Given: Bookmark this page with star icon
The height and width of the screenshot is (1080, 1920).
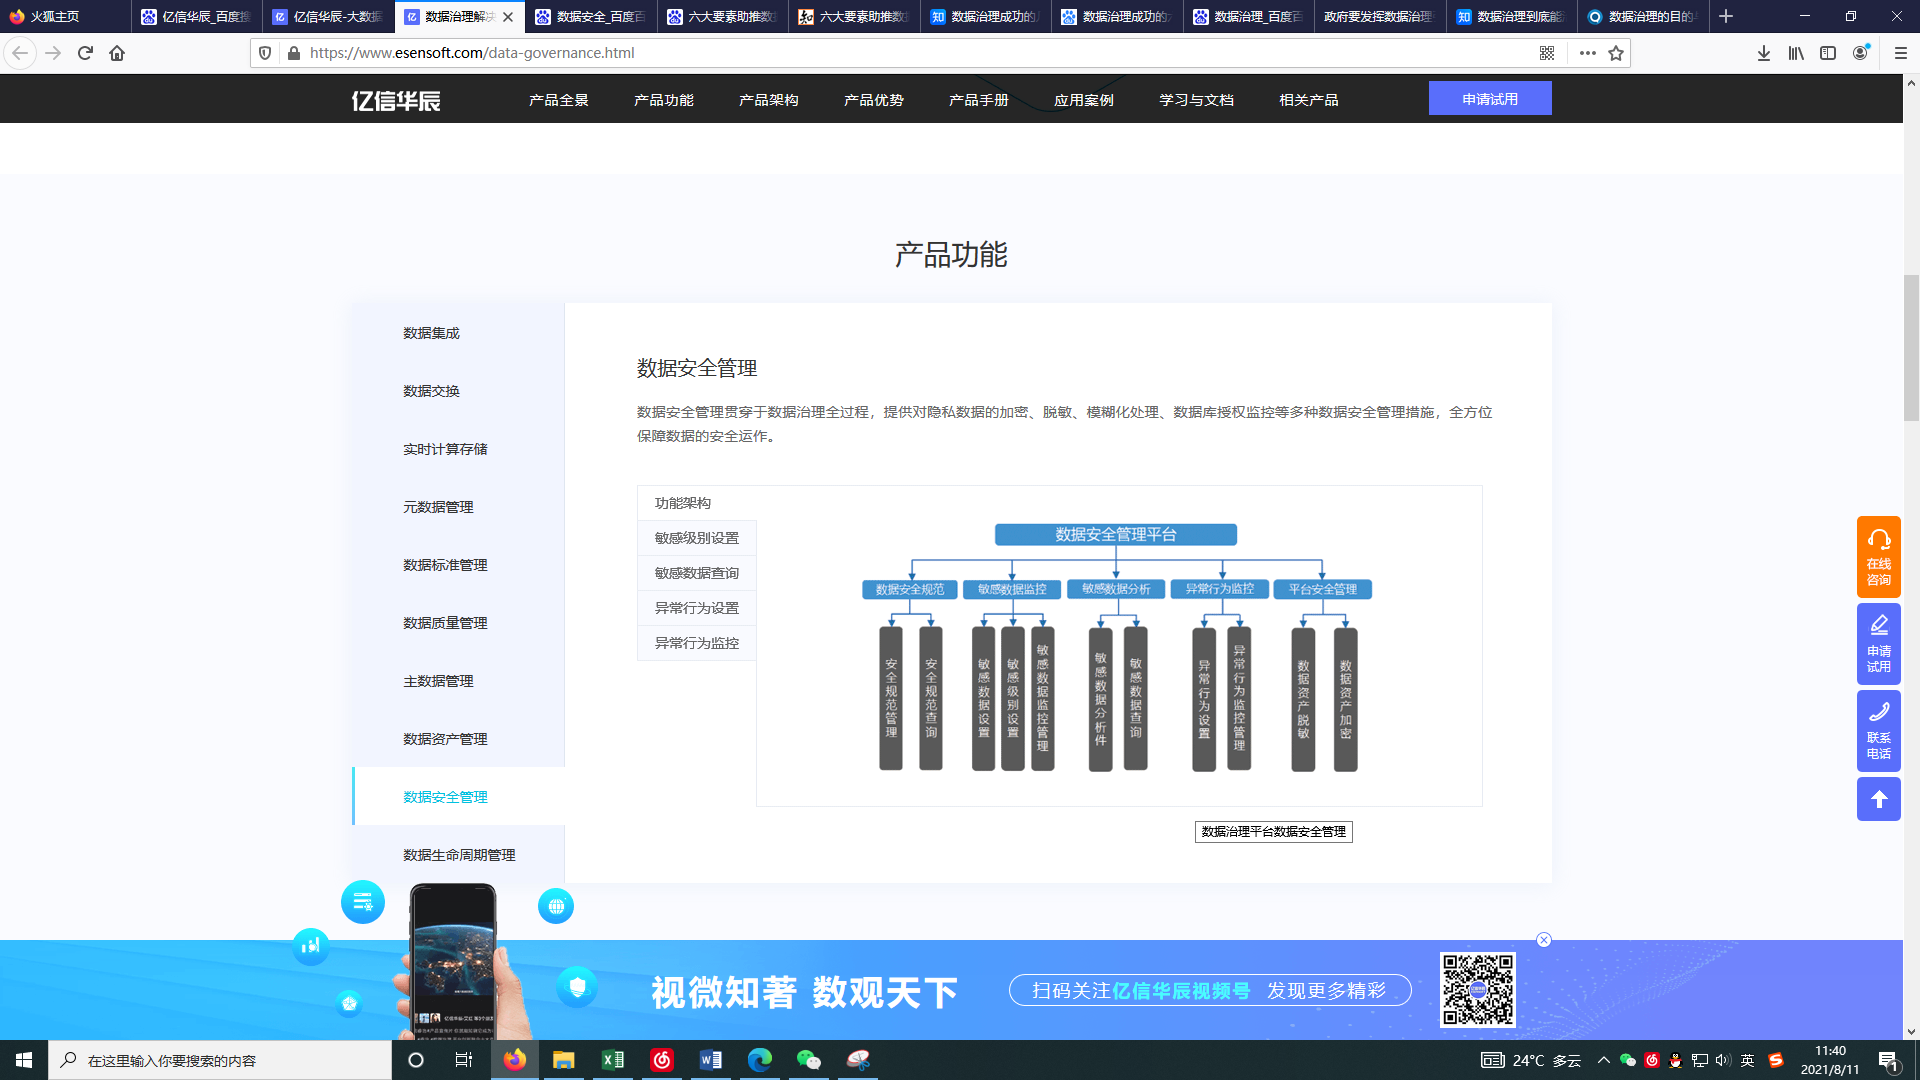Looking at the screenshot, I should click(1616, 53).
